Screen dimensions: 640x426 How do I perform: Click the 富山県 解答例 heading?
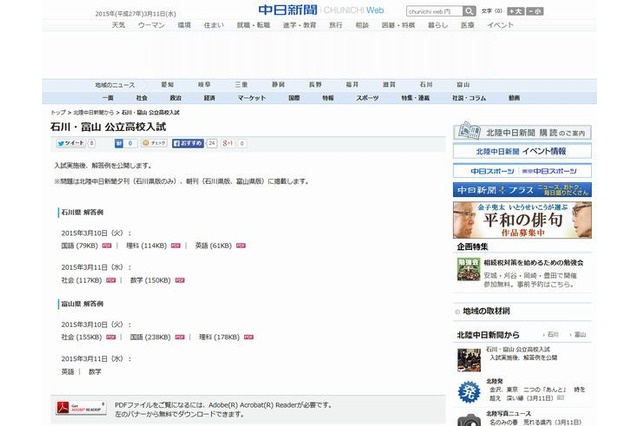[82, 304]
